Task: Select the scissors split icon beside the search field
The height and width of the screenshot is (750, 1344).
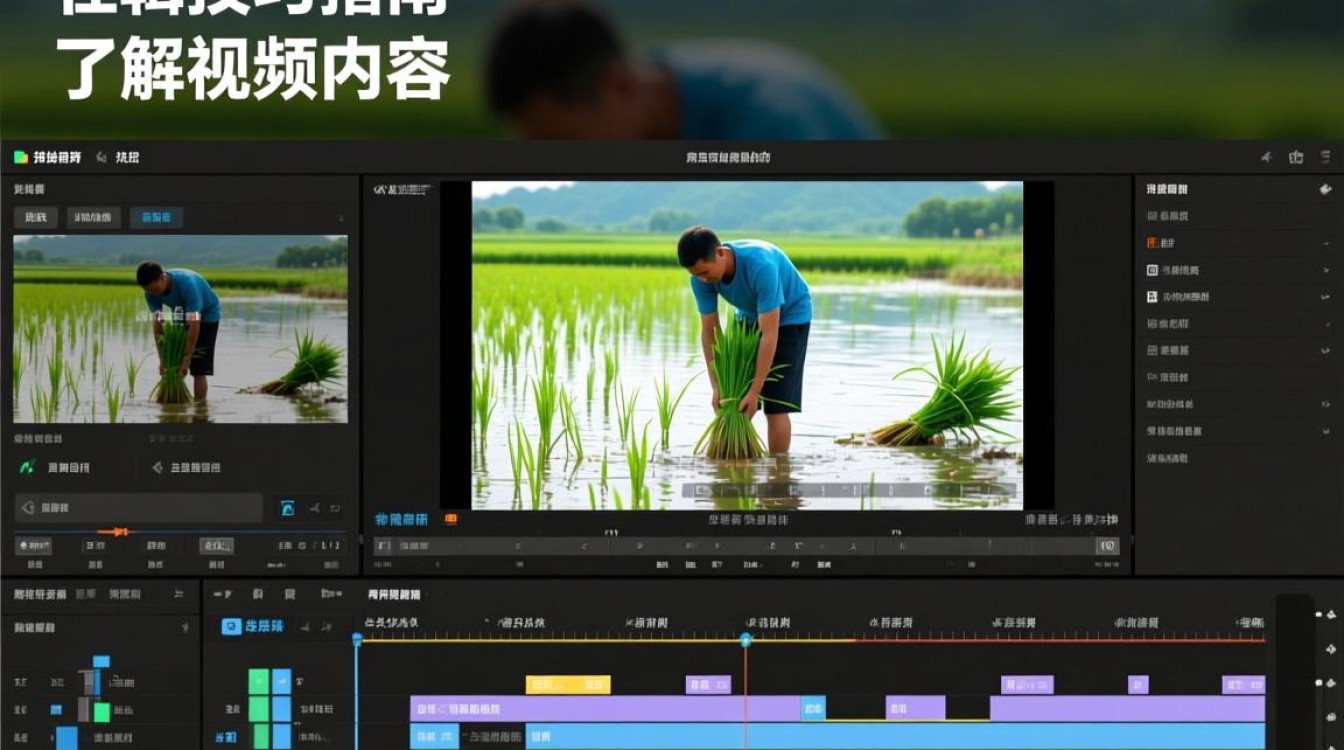Action: (314, 508)
